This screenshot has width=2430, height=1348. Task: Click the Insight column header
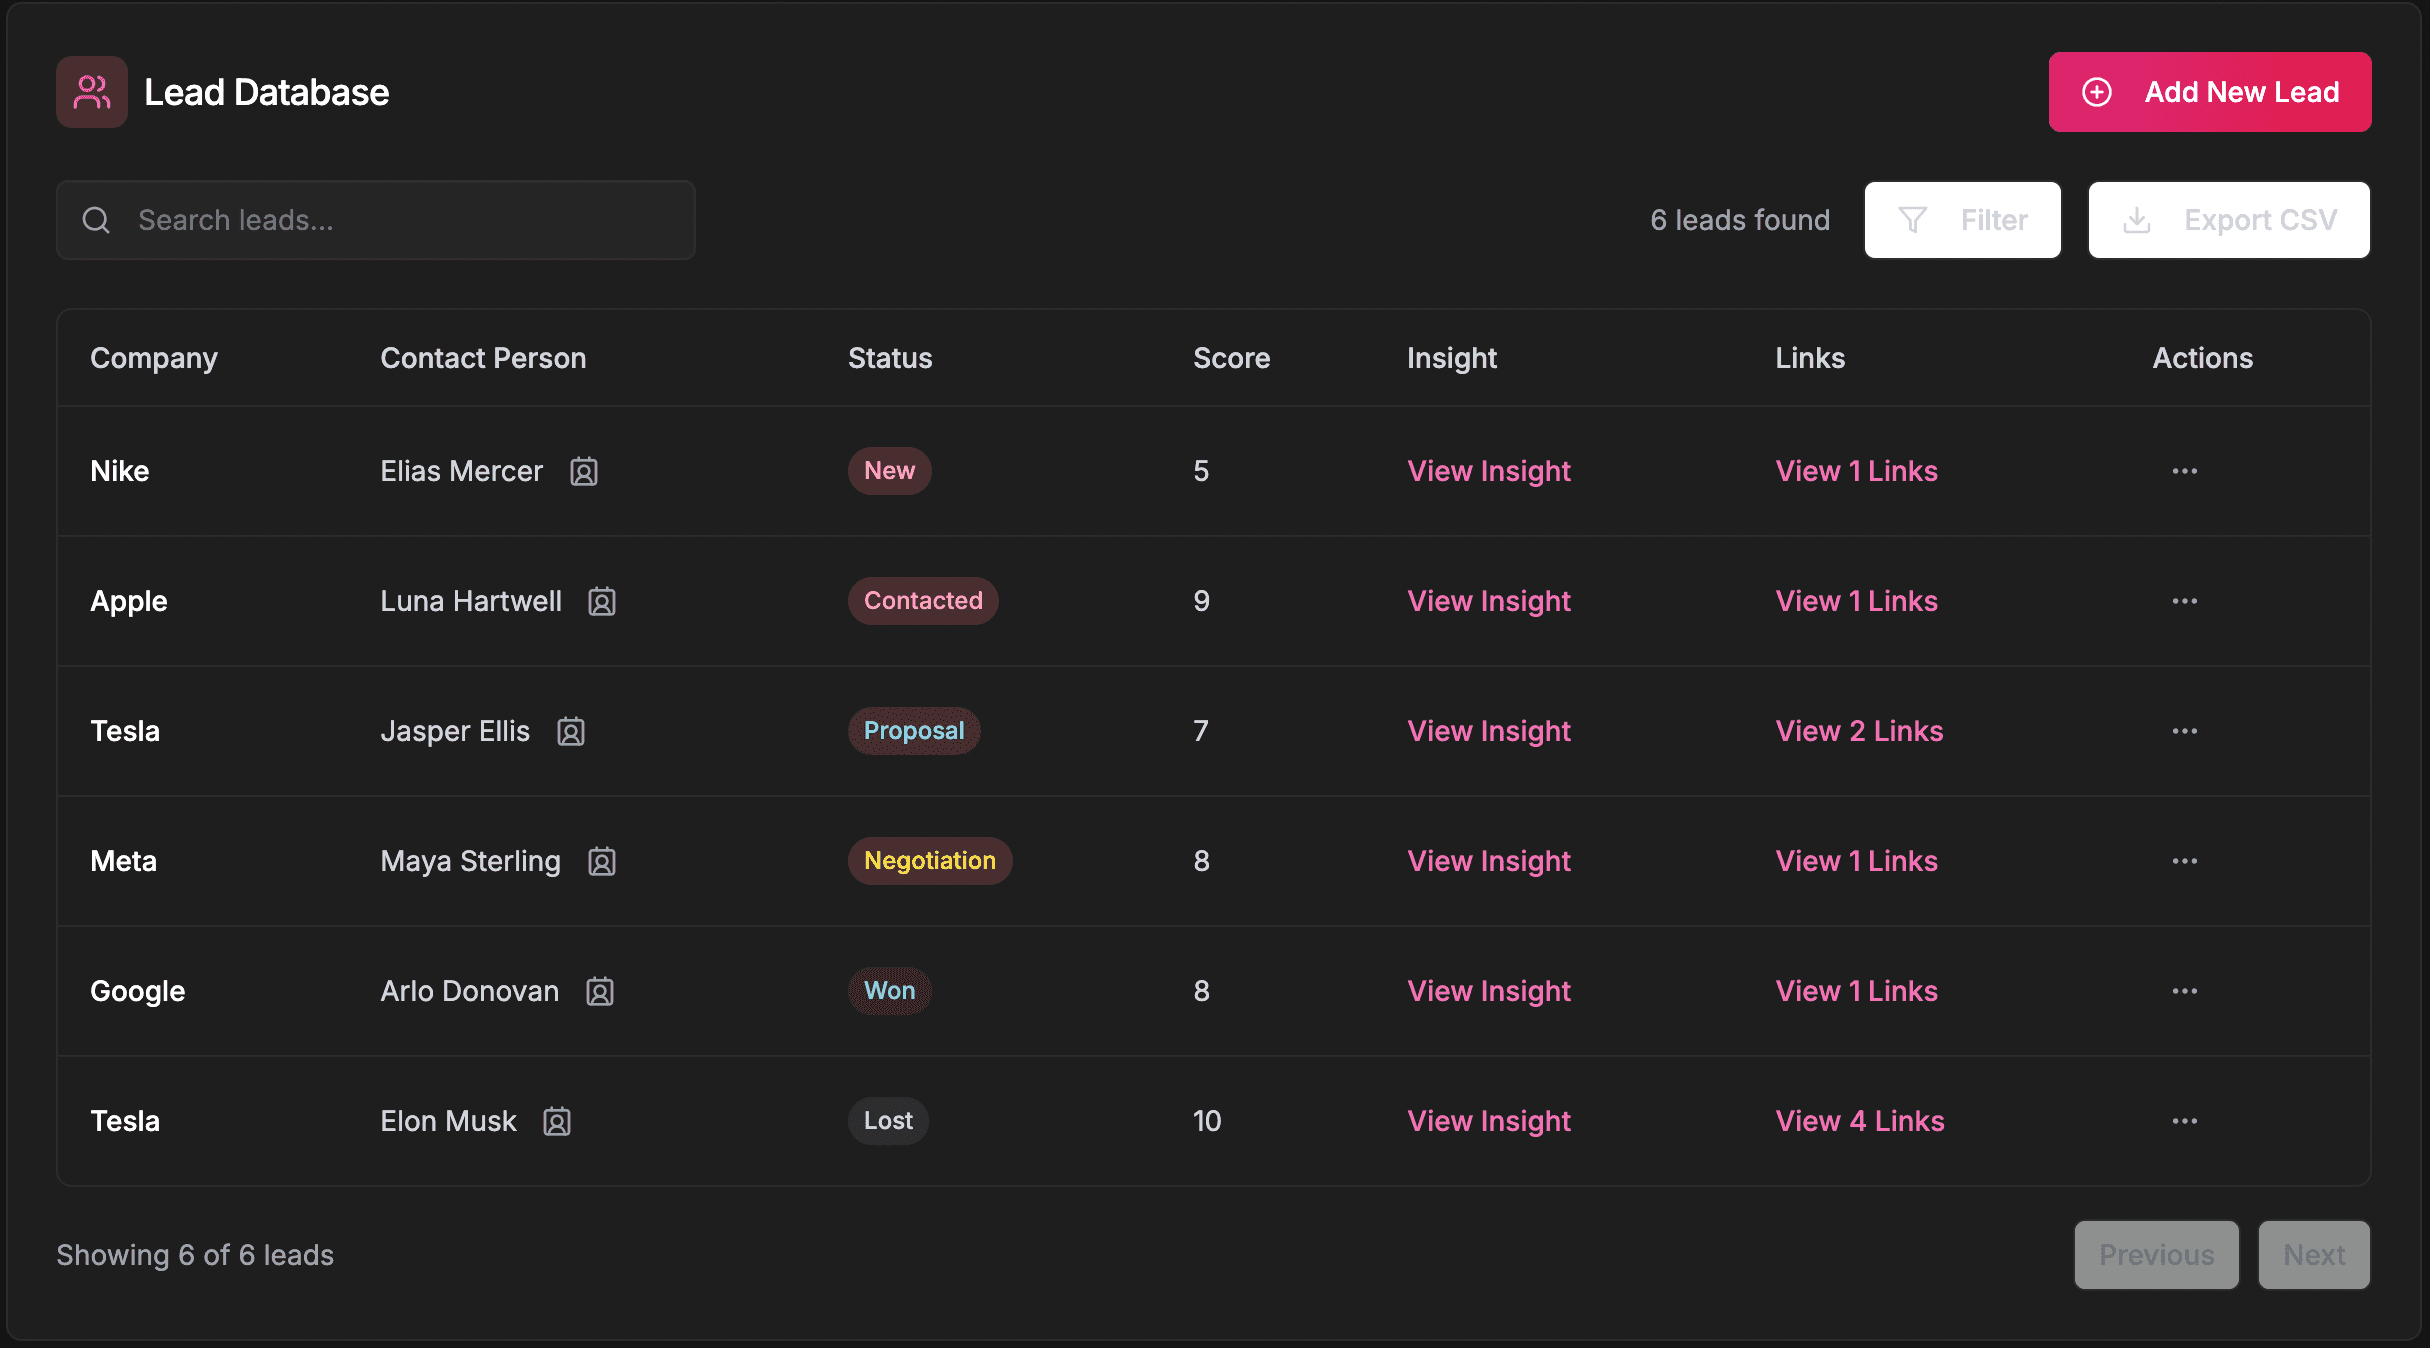pos(1452,358)
